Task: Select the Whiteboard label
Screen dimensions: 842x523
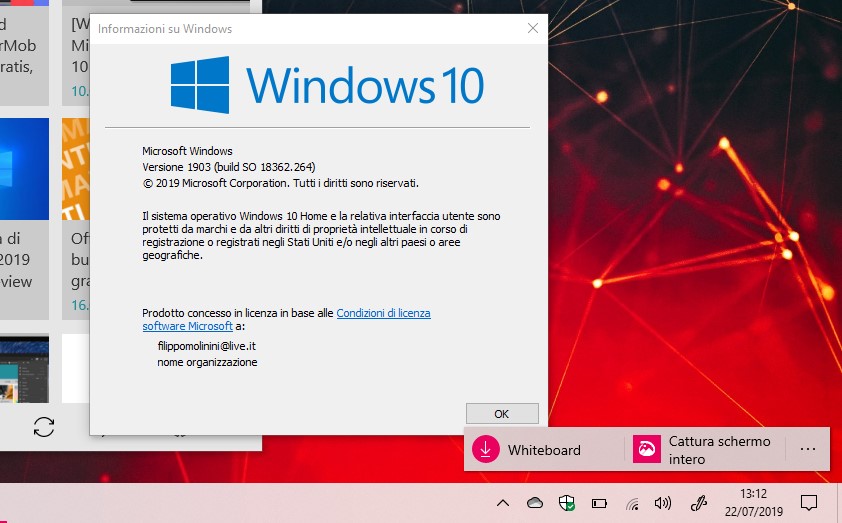Action: pos(544,450)
